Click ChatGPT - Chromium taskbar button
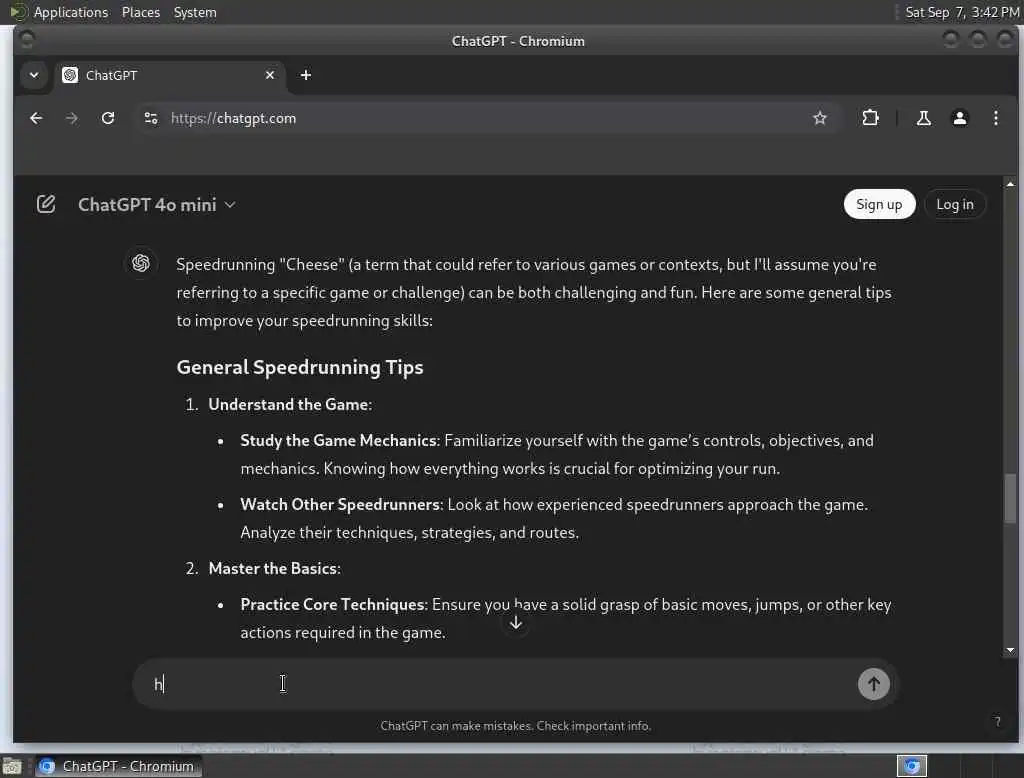 pos(118,766)
